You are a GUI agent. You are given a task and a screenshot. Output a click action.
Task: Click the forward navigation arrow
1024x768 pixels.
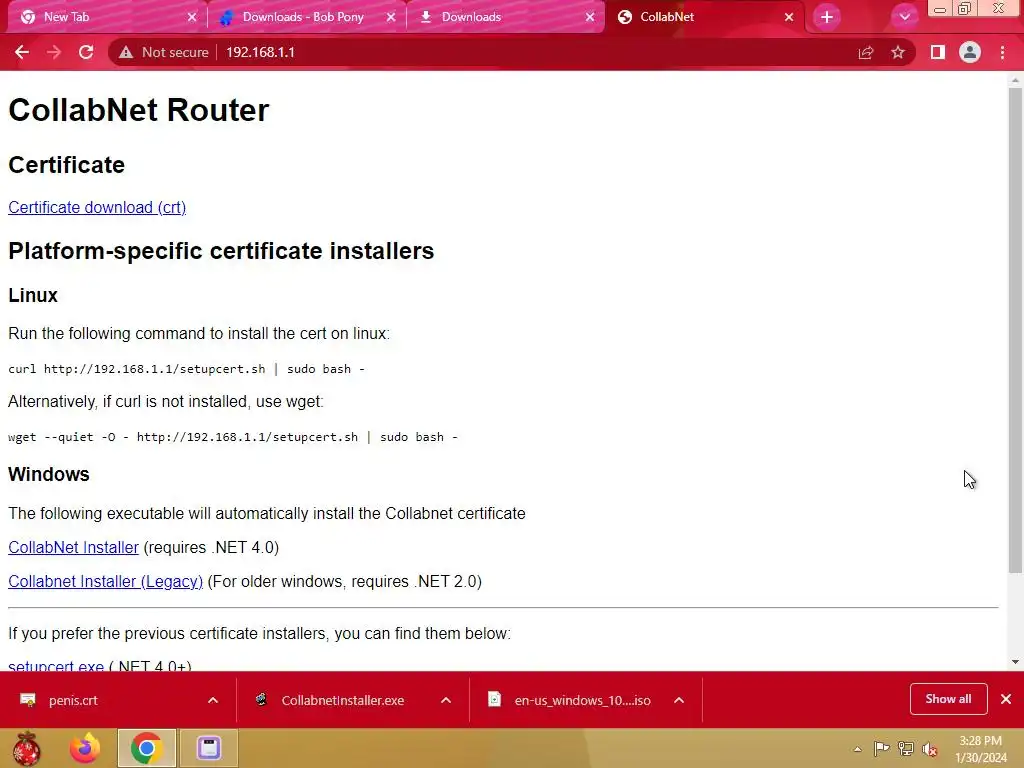[x=54, y=52]
